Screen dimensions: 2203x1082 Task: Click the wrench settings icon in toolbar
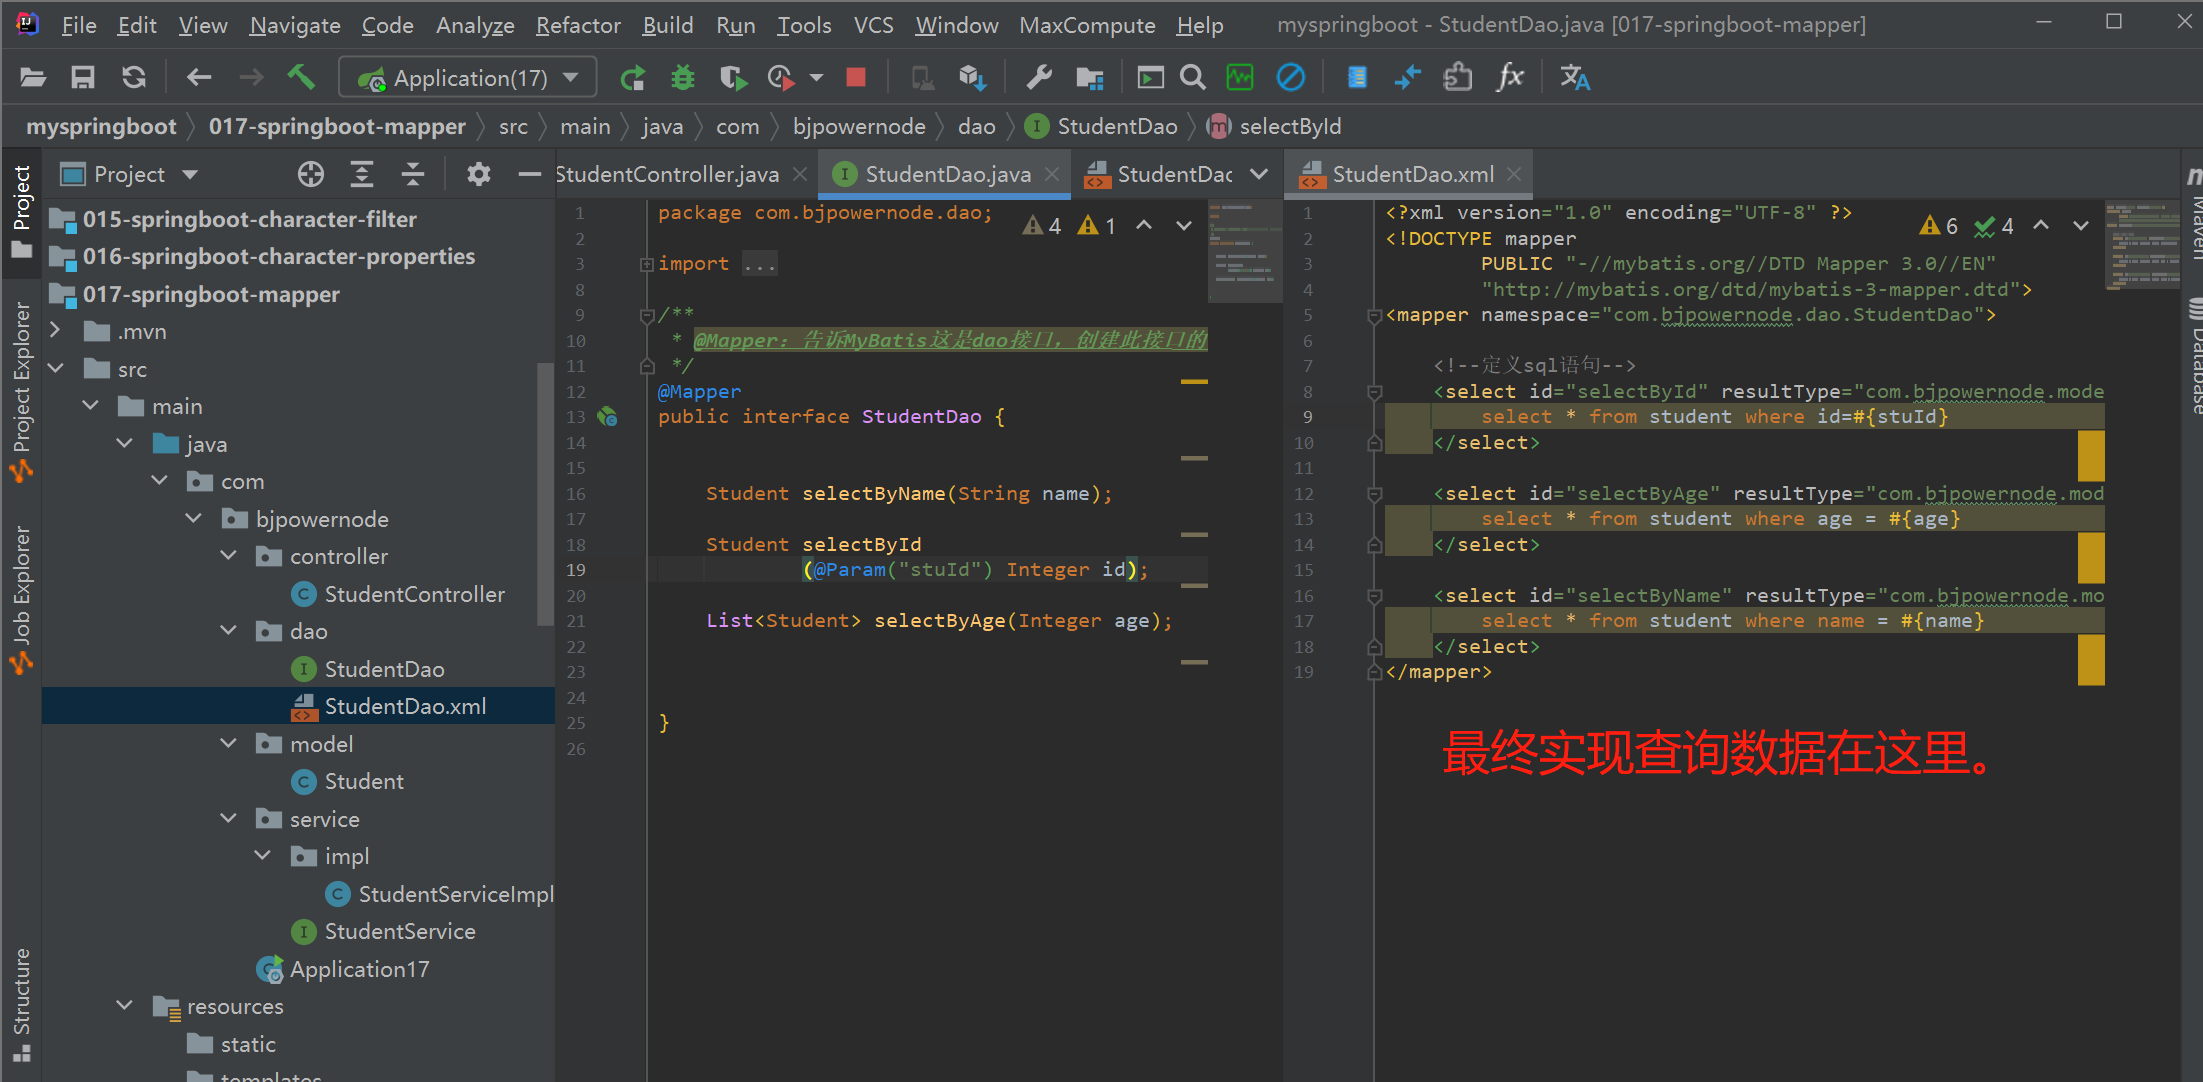point(1040,78)
